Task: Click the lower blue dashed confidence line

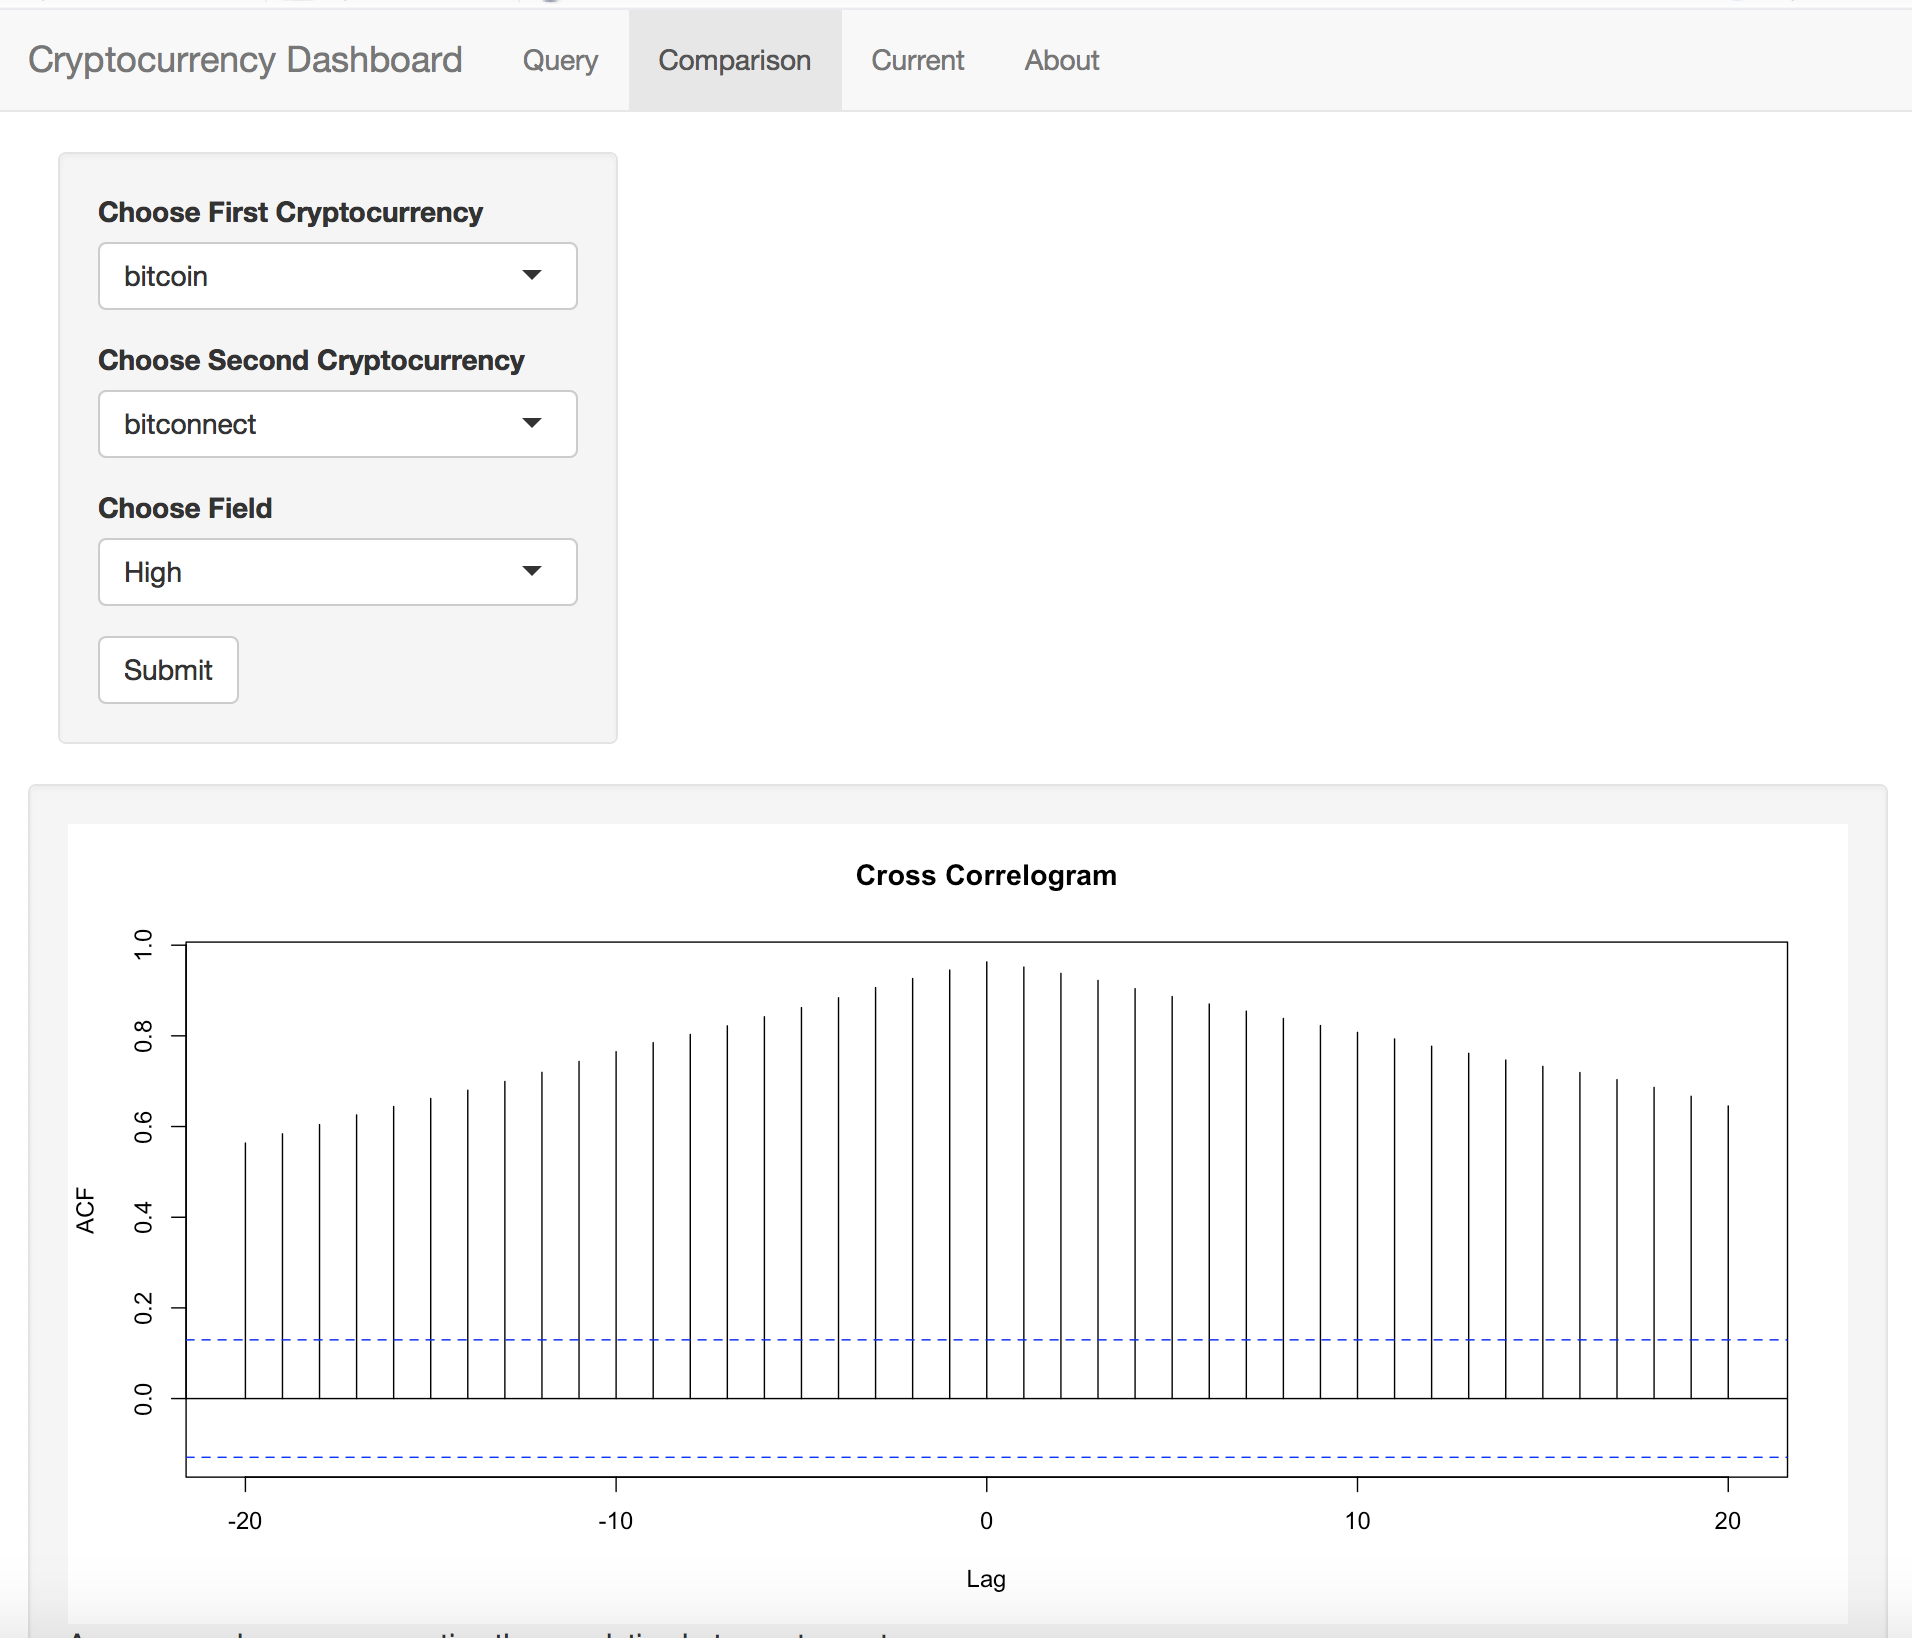Action: tap(986, 1457)
